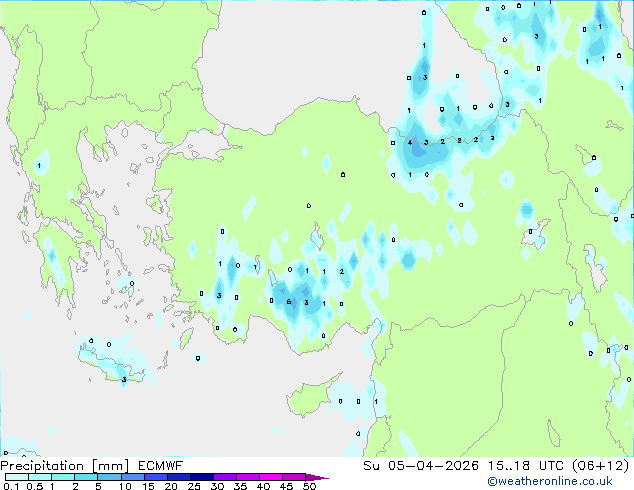Click the legend label '50'
This screenshot has height=490, width=634.
pyautogui.click(x=310, y=486)
